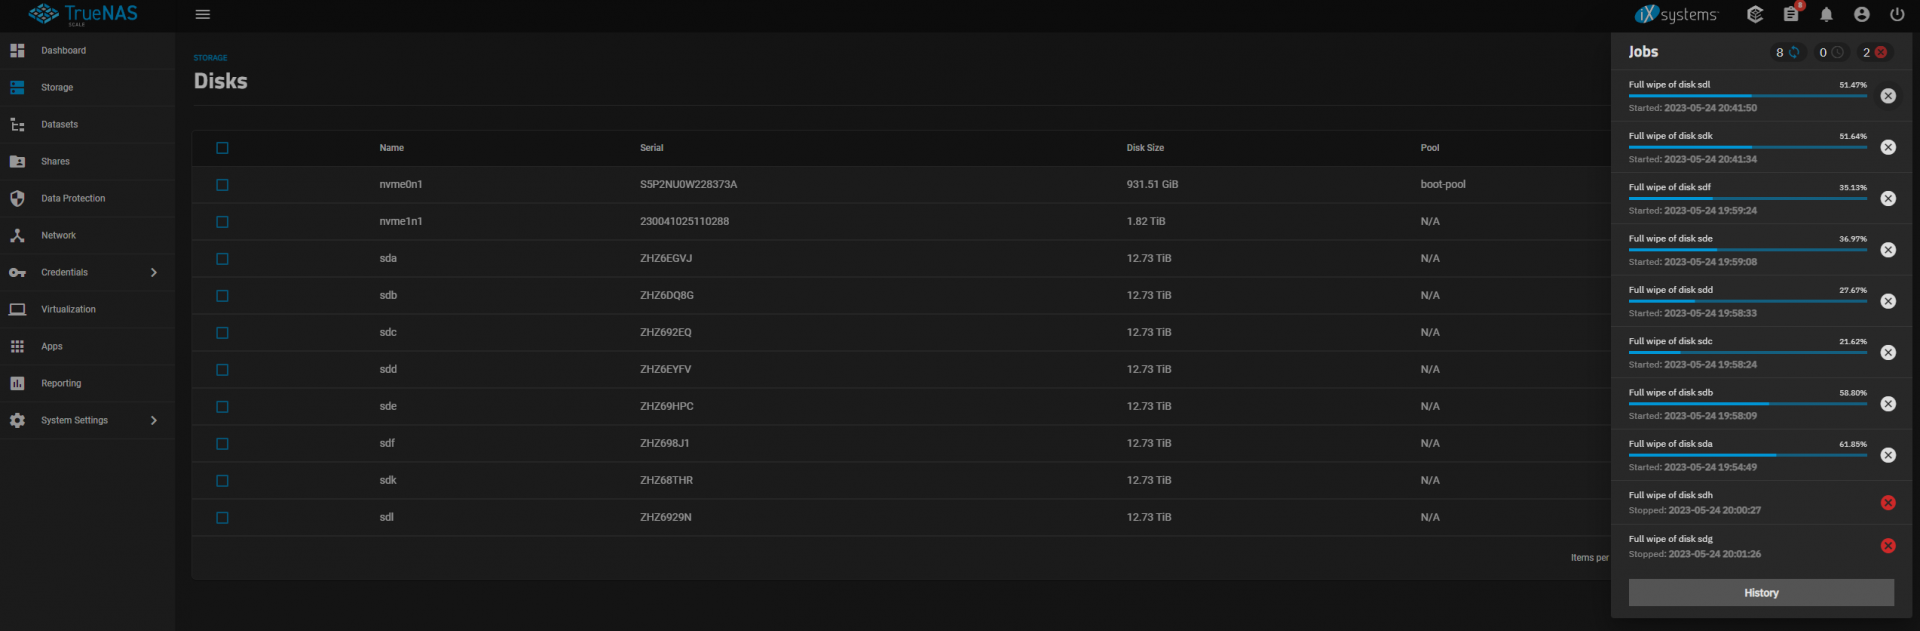Abort the full wipe of disk sdb

[1888, 404]
